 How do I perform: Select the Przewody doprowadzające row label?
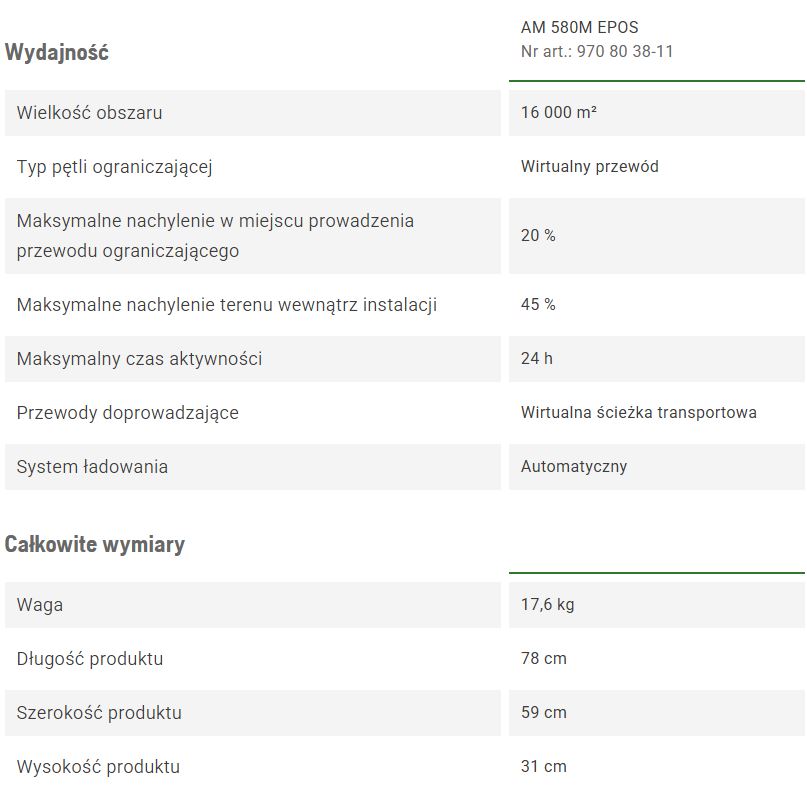pyautogui.click(x=127, y=413)
